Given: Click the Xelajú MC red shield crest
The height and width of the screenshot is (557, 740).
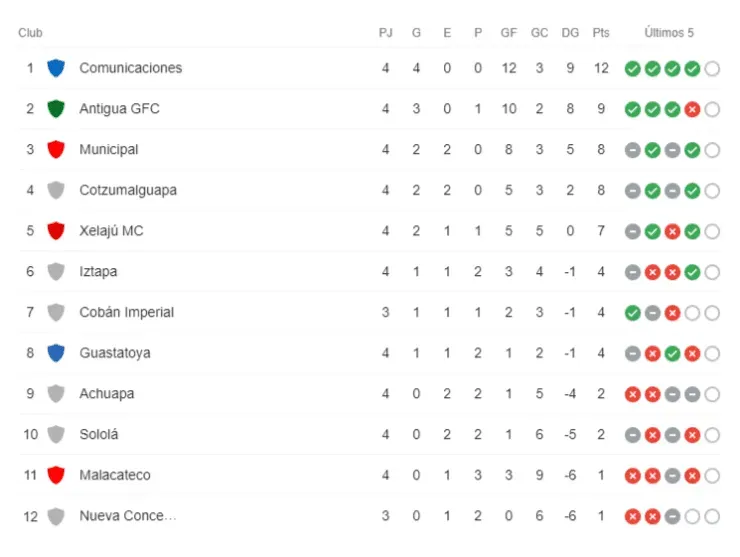Looking at the screenshot, I should point(56,231).
